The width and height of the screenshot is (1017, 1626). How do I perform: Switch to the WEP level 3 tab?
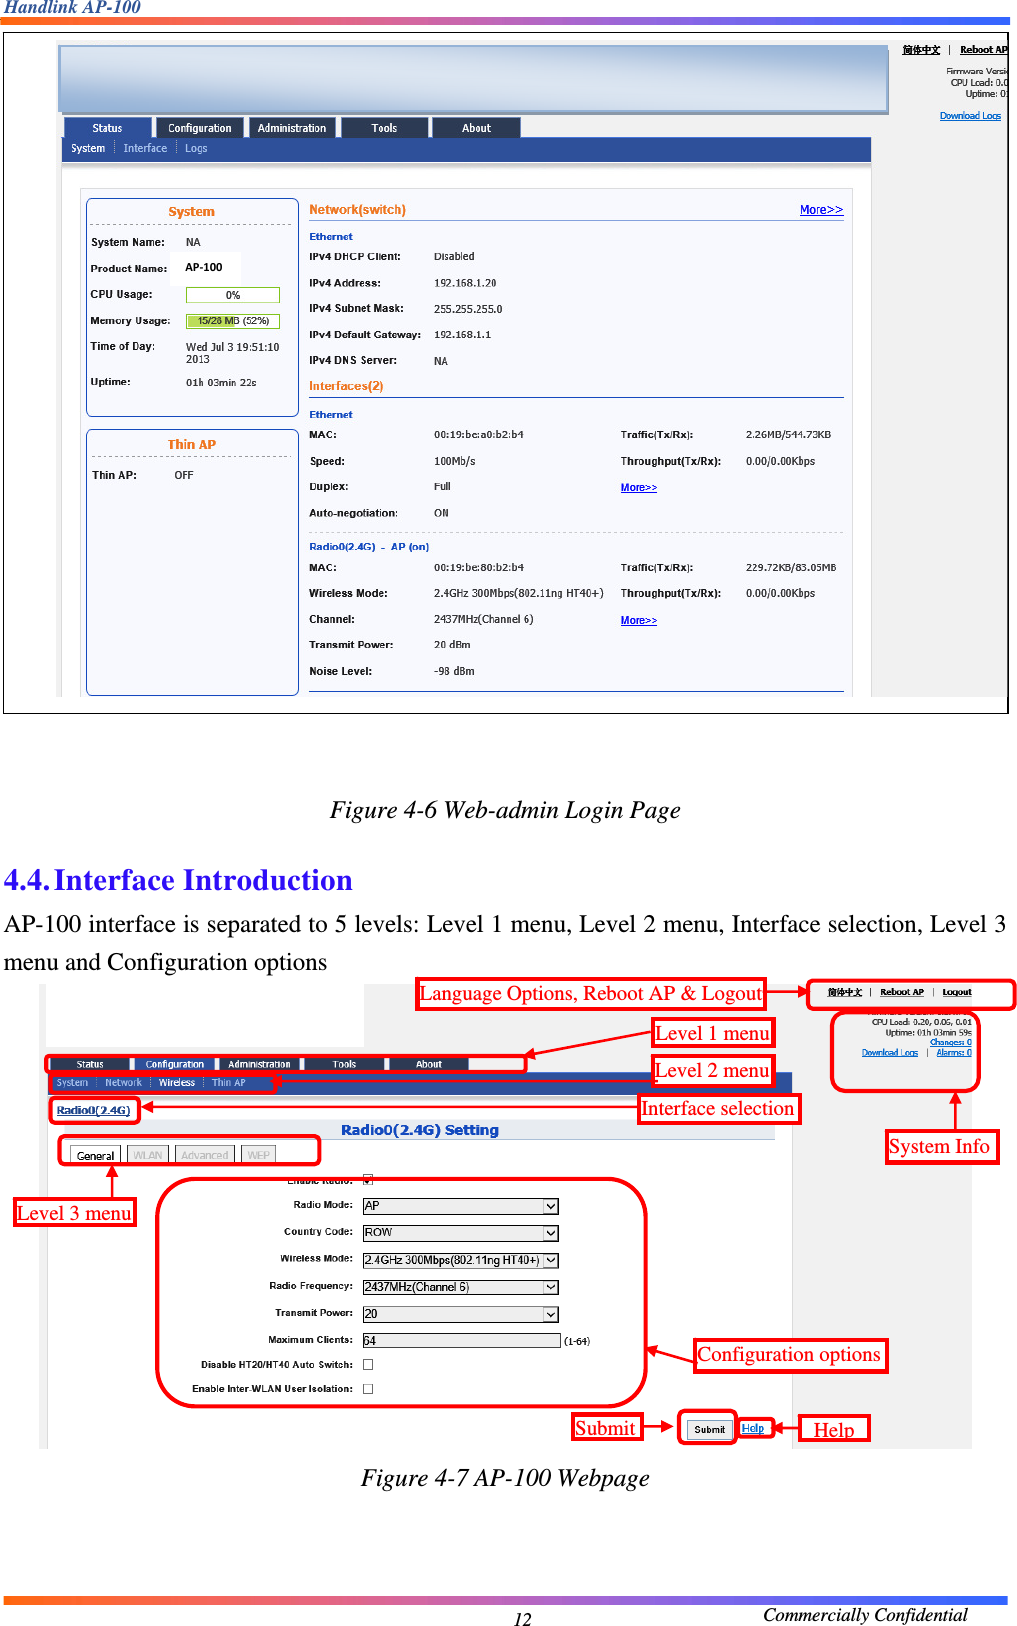[x=259, y=1155]
